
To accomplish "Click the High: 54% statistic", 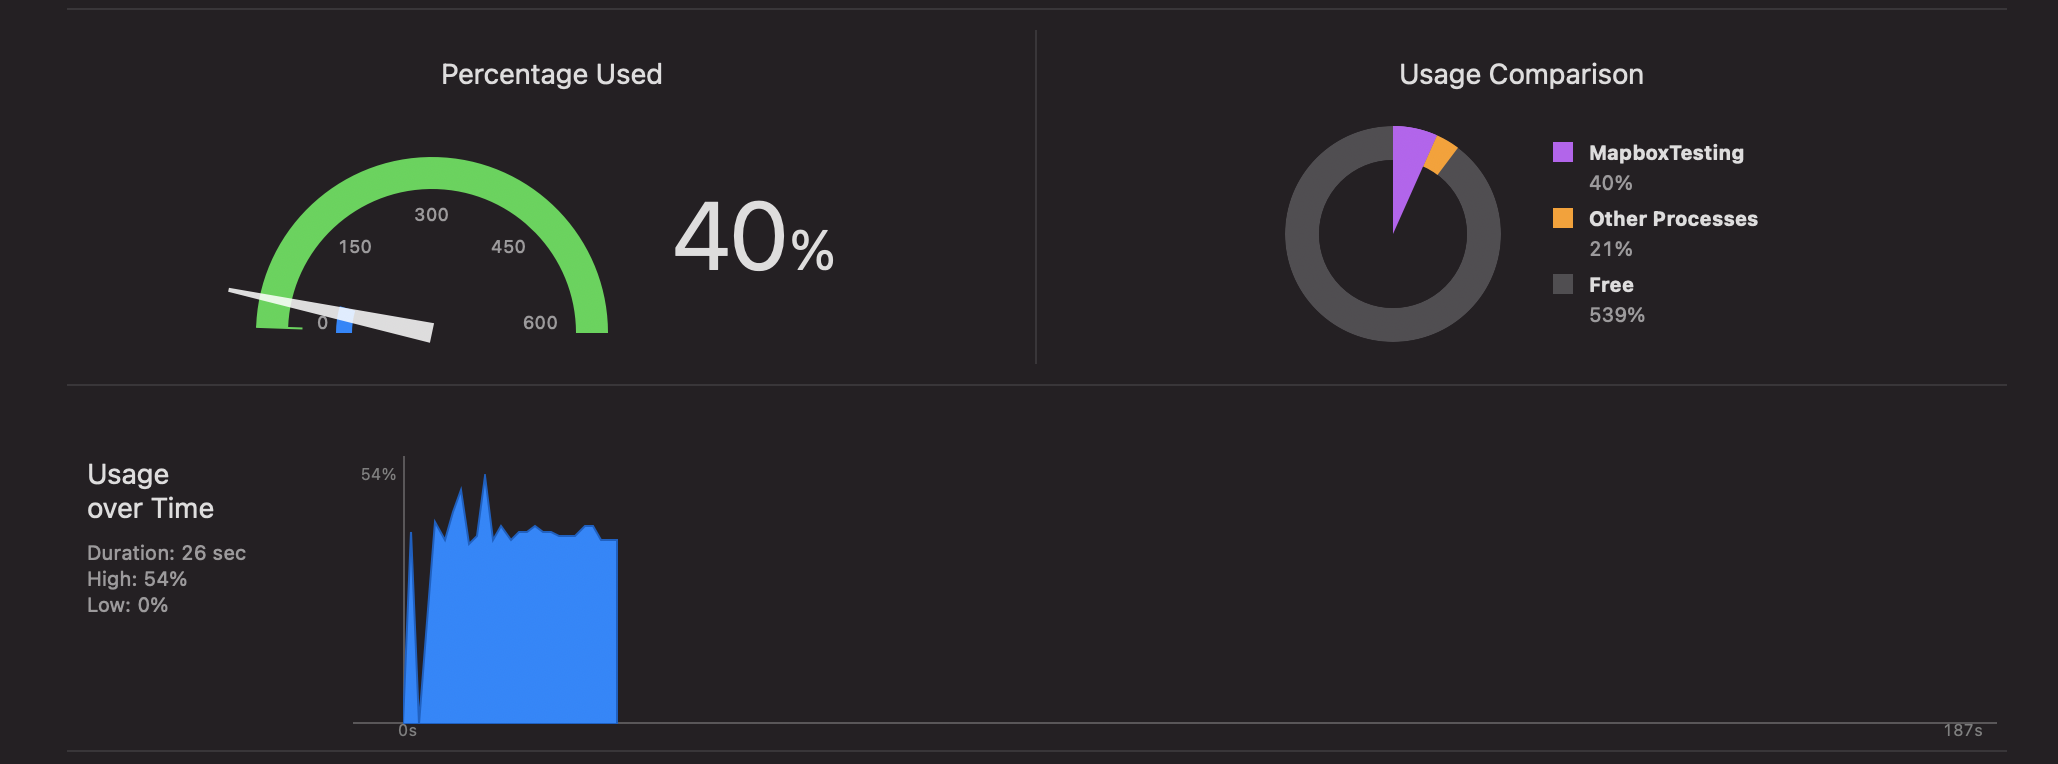I will tap(136, 578).
